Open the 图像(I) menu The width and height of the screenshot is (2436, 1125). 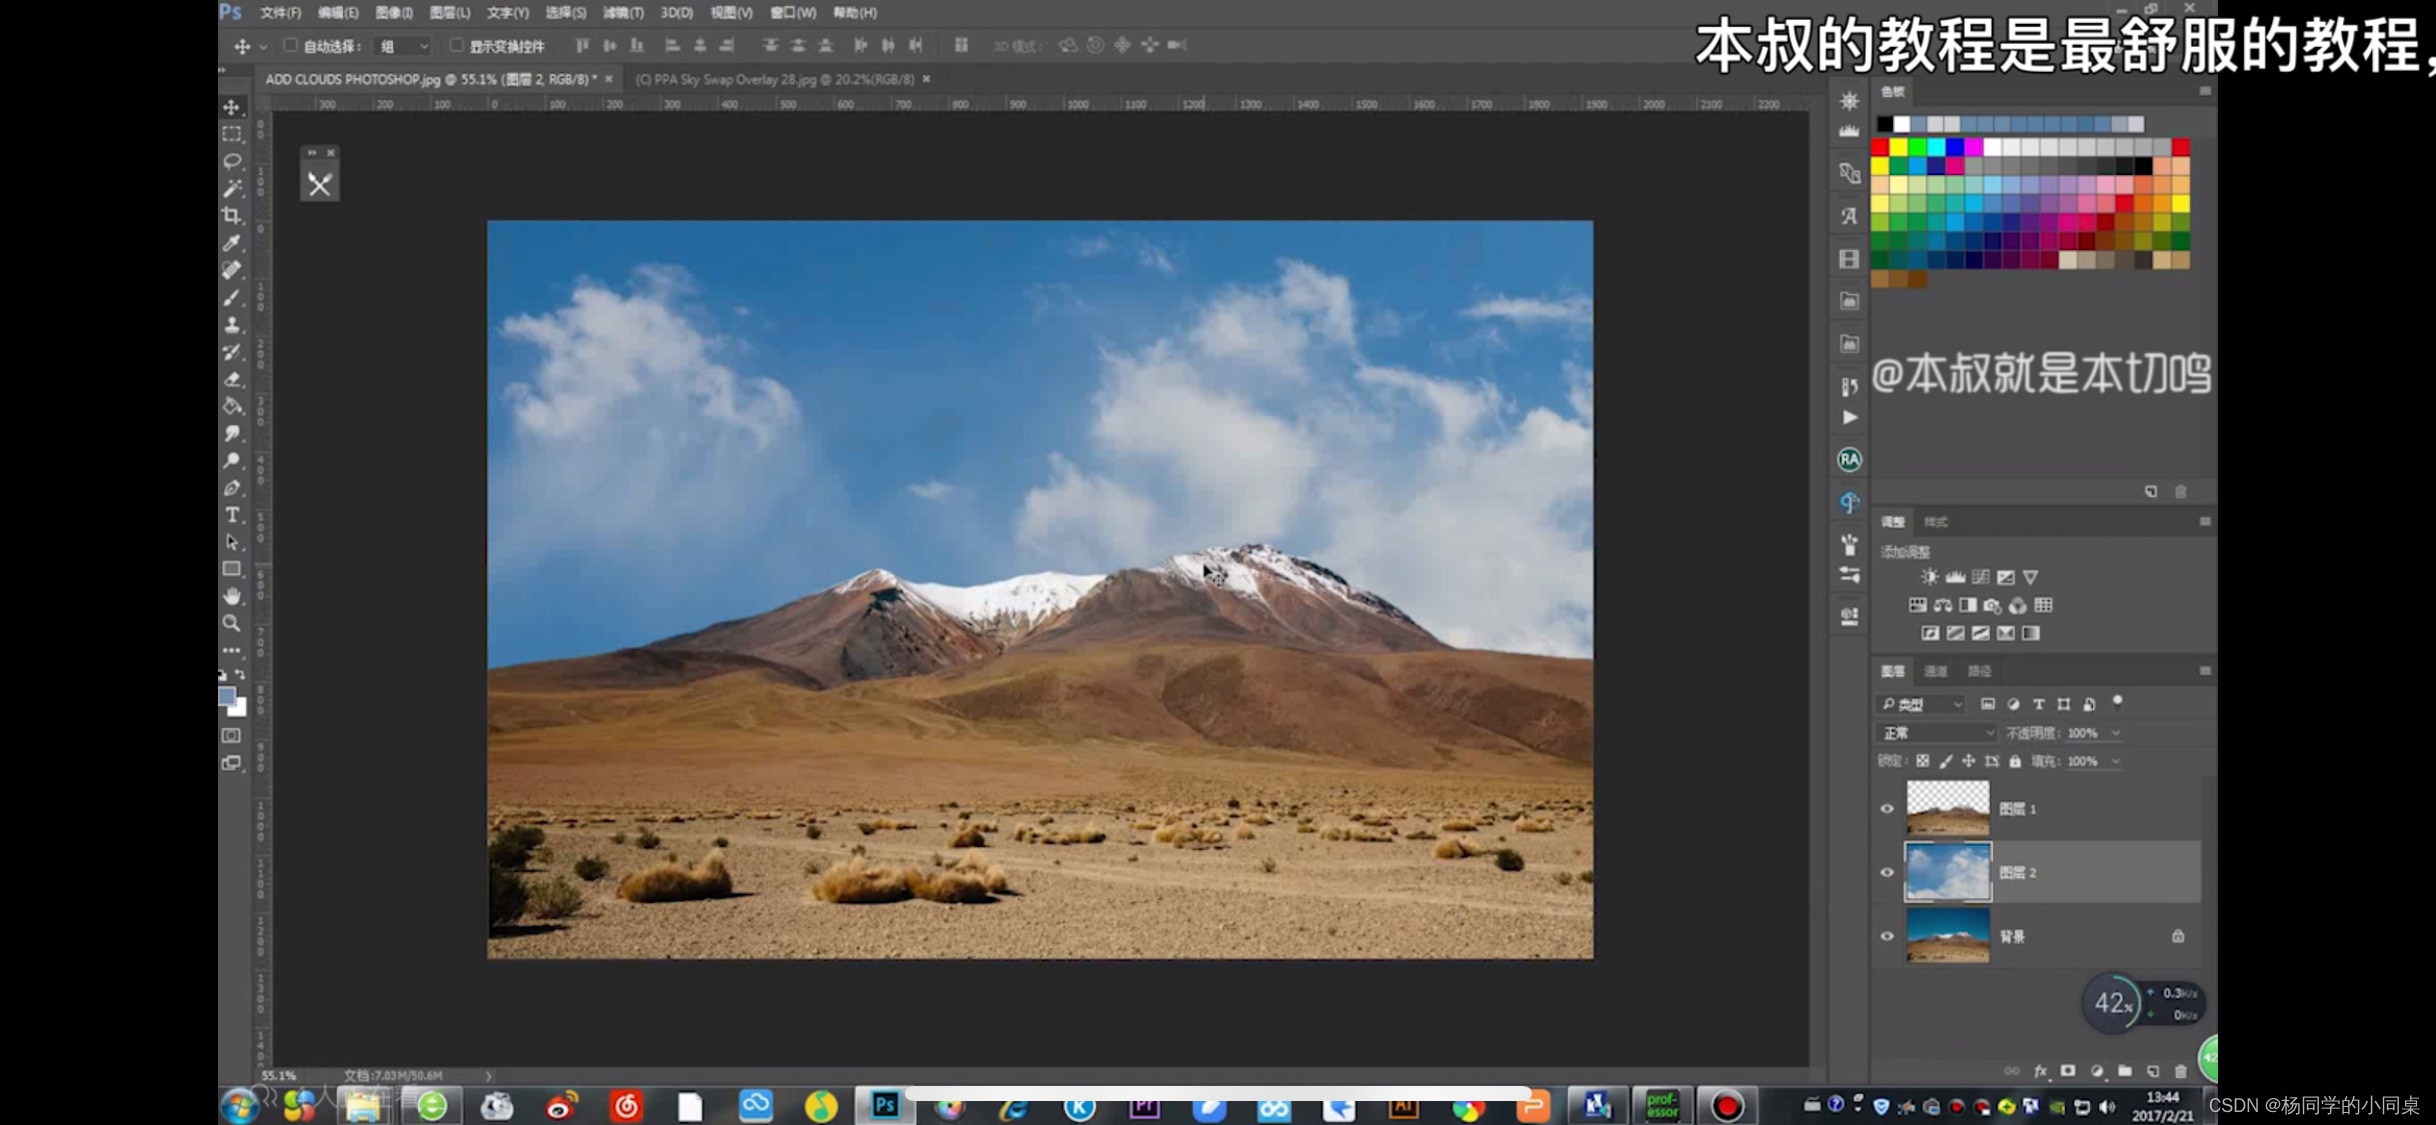(394, 13)
